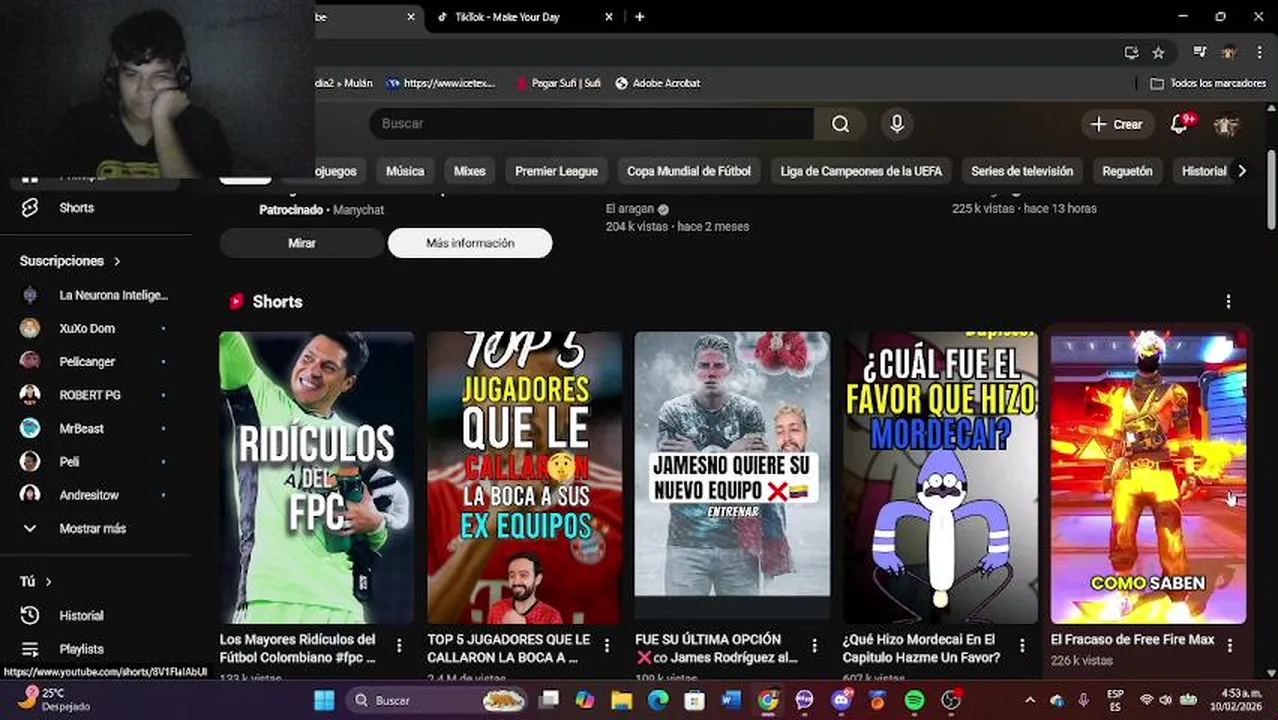Select the Mixes filter chip
Screen dimensions: 1278x720
(469, 171)
